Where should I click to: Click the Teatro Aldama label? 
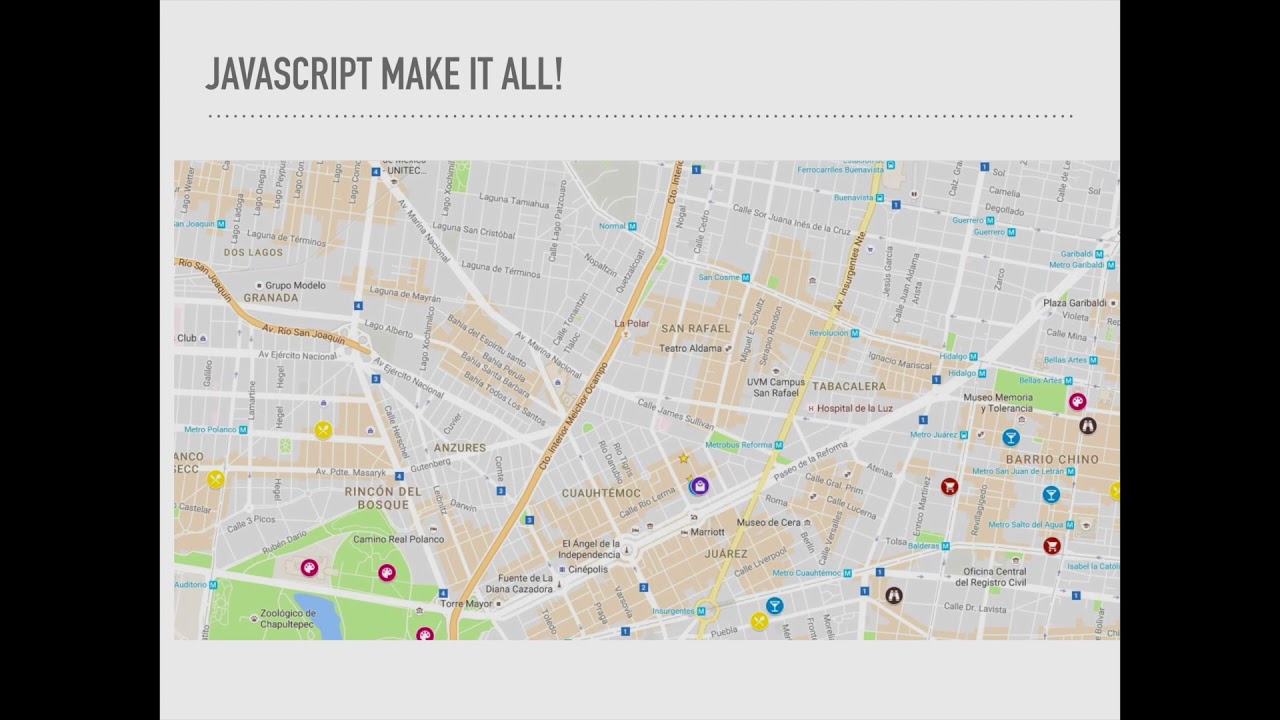tap(690, 348)
